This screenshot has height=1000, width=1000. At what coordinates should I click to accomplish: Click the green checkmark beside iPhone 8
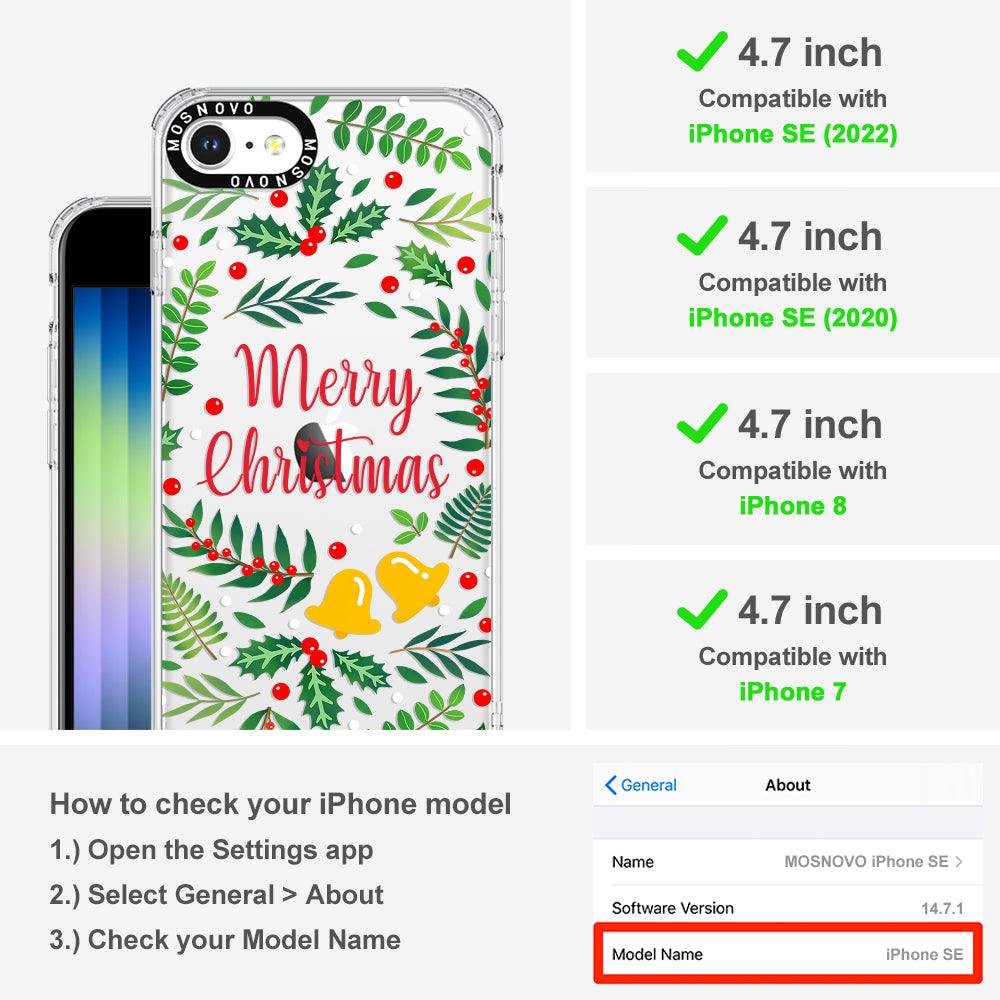click(x=702, y=423)
